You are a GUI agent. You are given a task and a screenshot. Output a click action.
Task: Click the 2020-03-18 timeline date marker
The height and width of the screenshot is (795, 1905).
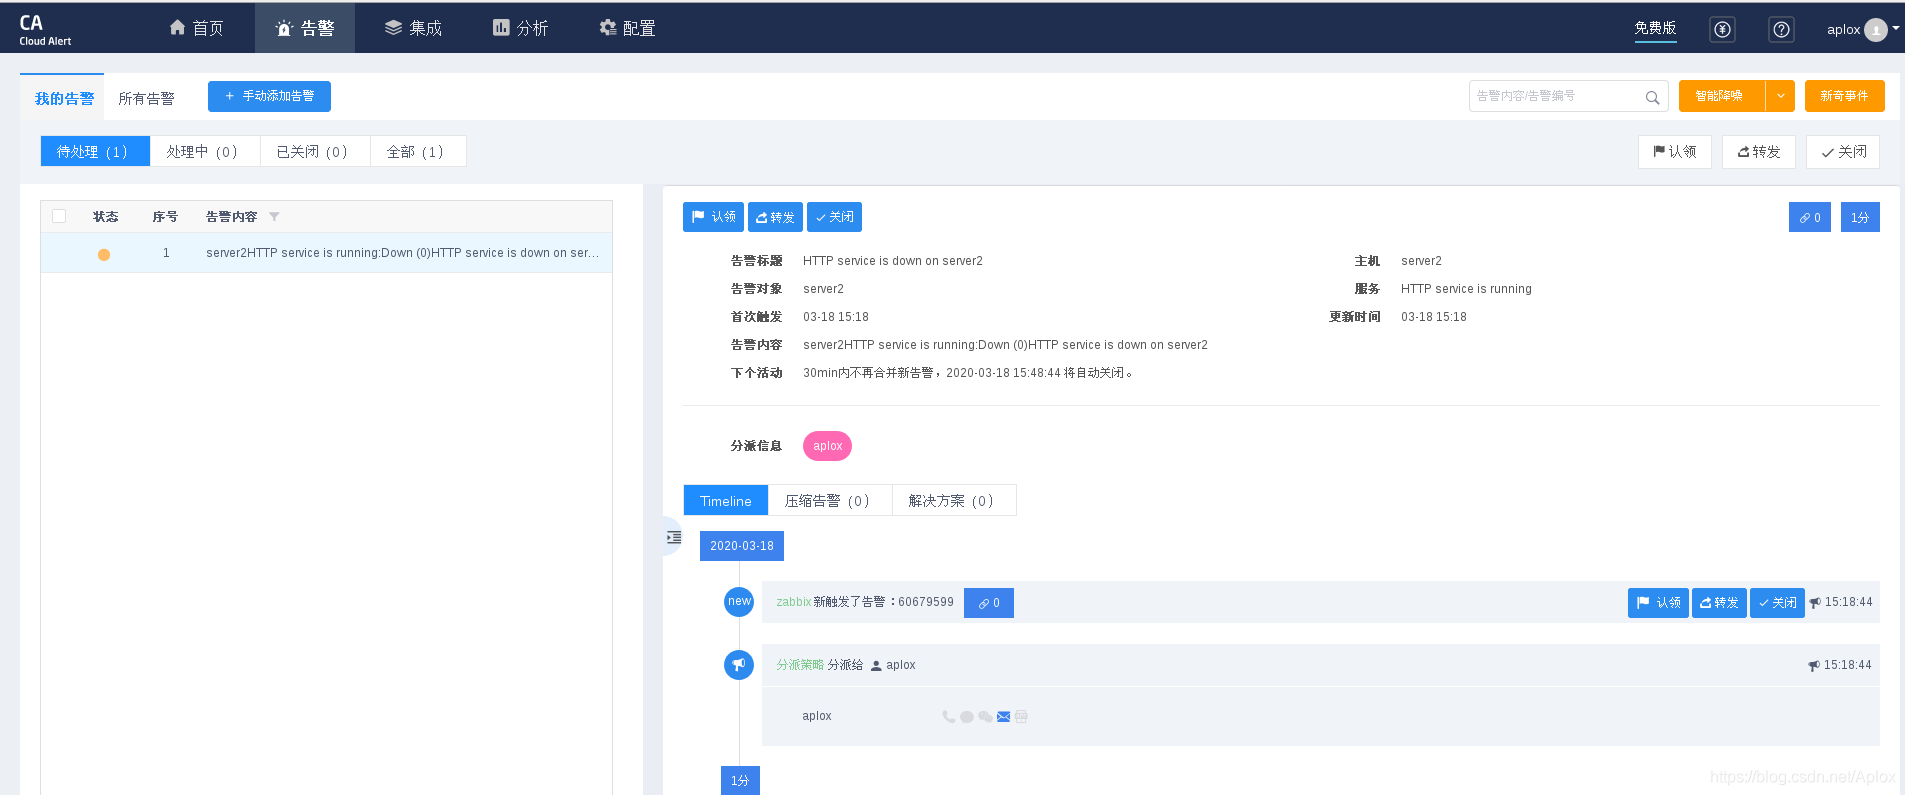742,546
